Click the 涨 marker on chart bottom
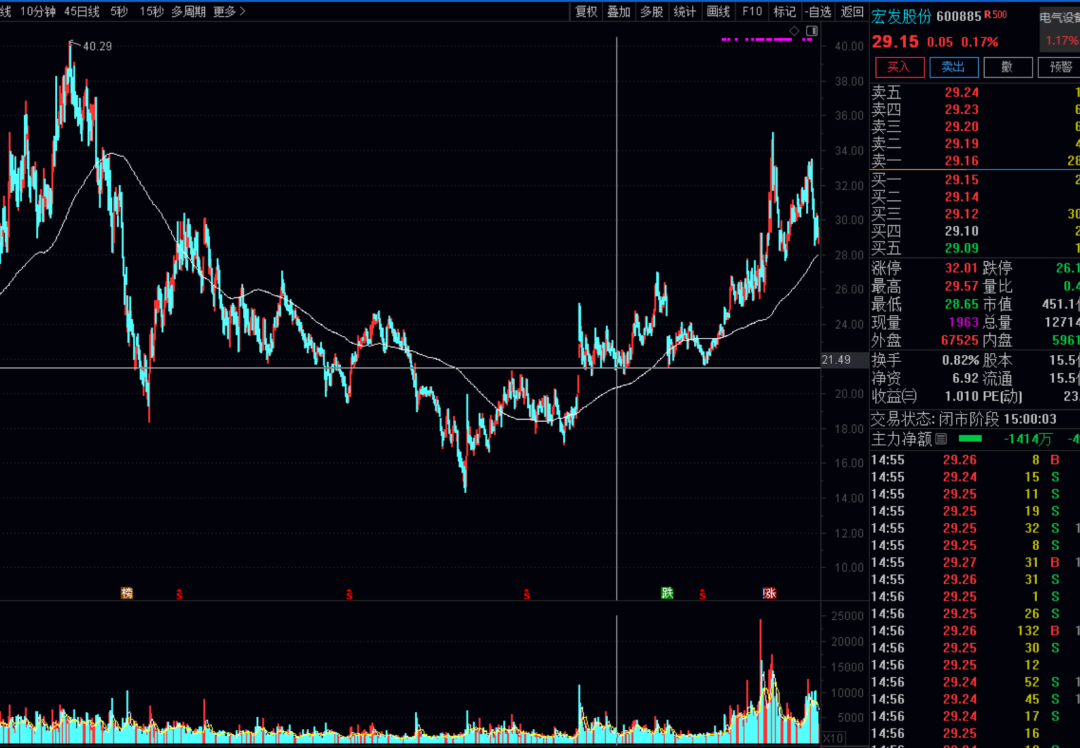Screen dimensions: 1080x748 pyautogui.click(x=769, y=593)
